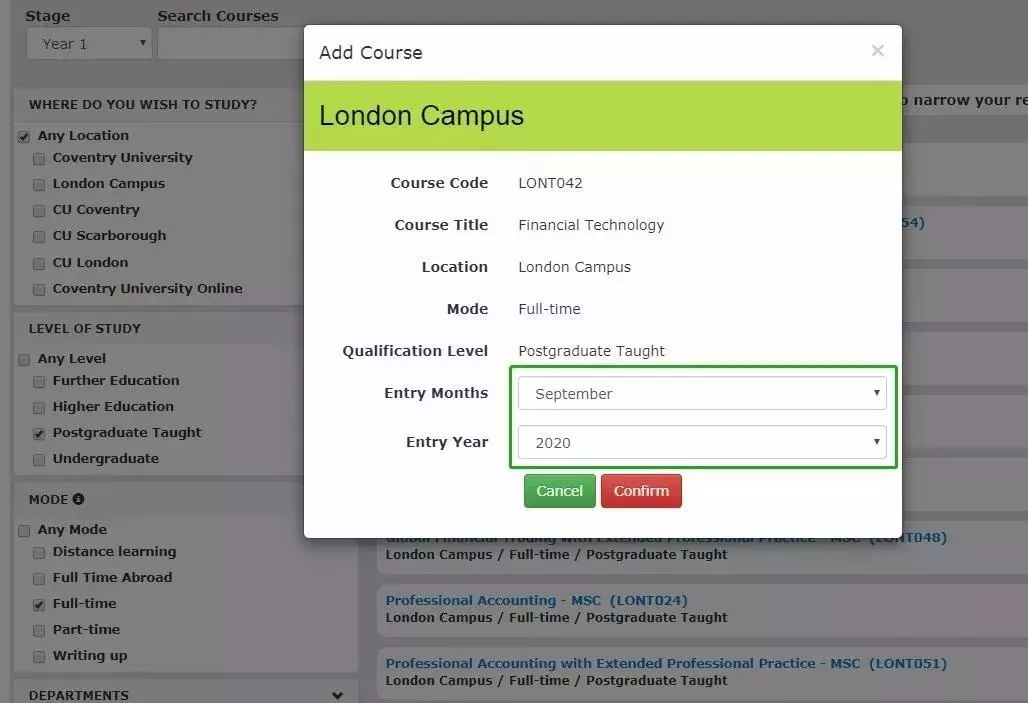This screenshot has width=1028, height=703.
Task: Click the green Cancel button
Action: pos(559,491)
